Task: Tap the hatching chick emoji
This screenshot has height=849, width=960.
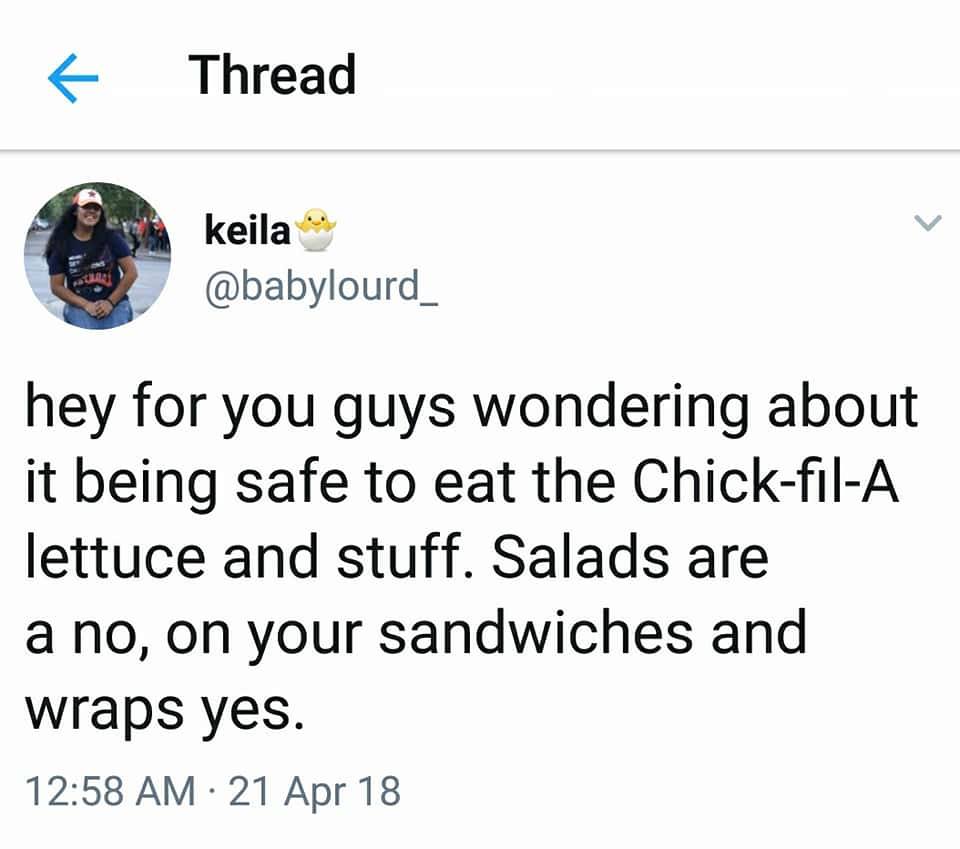Action: [x=315, y=230]
